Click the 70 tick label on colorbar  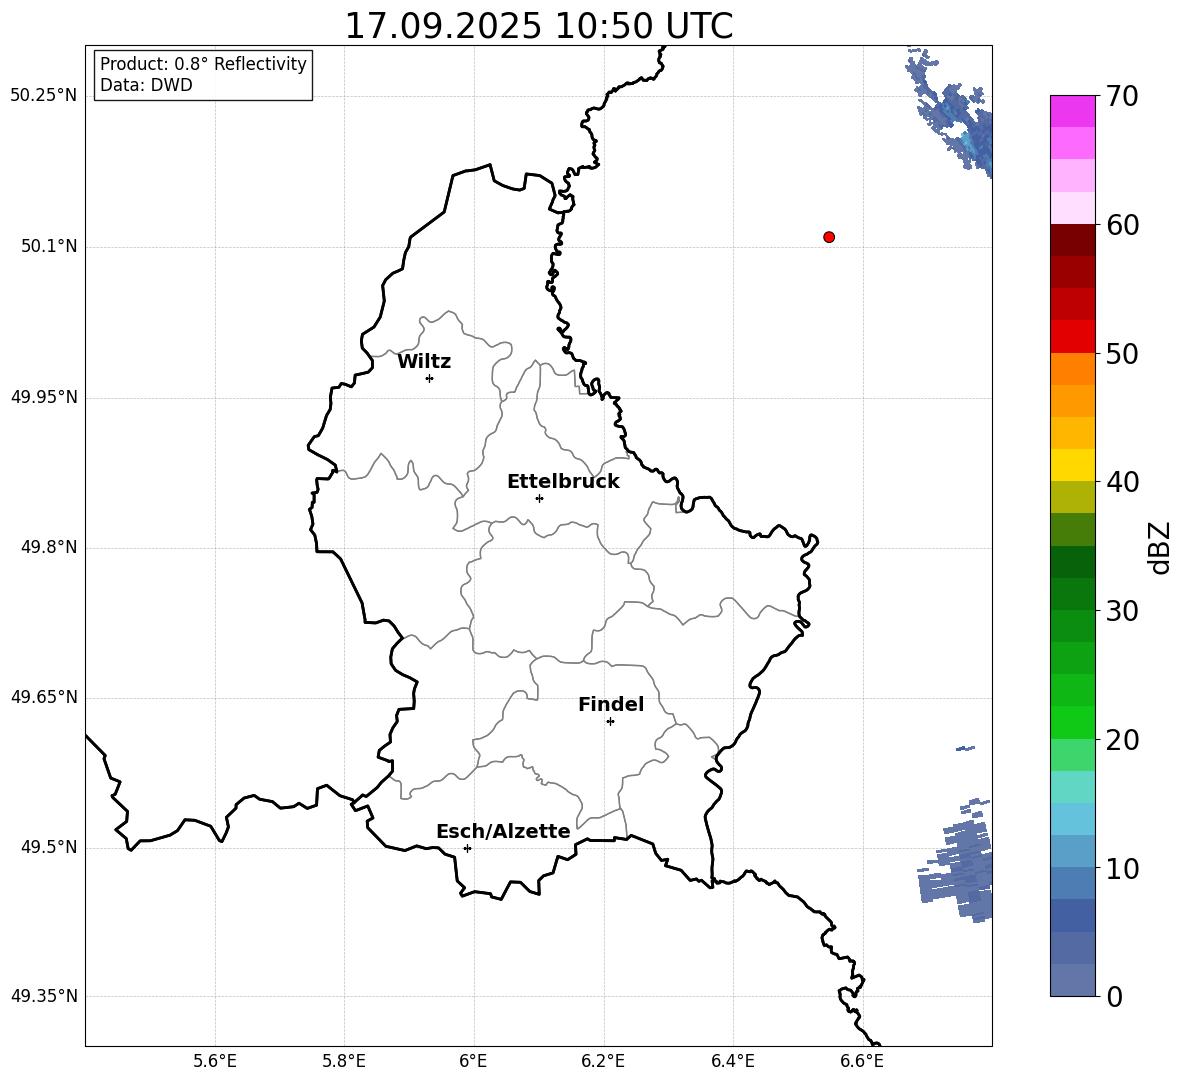(x=1122, y=97)
